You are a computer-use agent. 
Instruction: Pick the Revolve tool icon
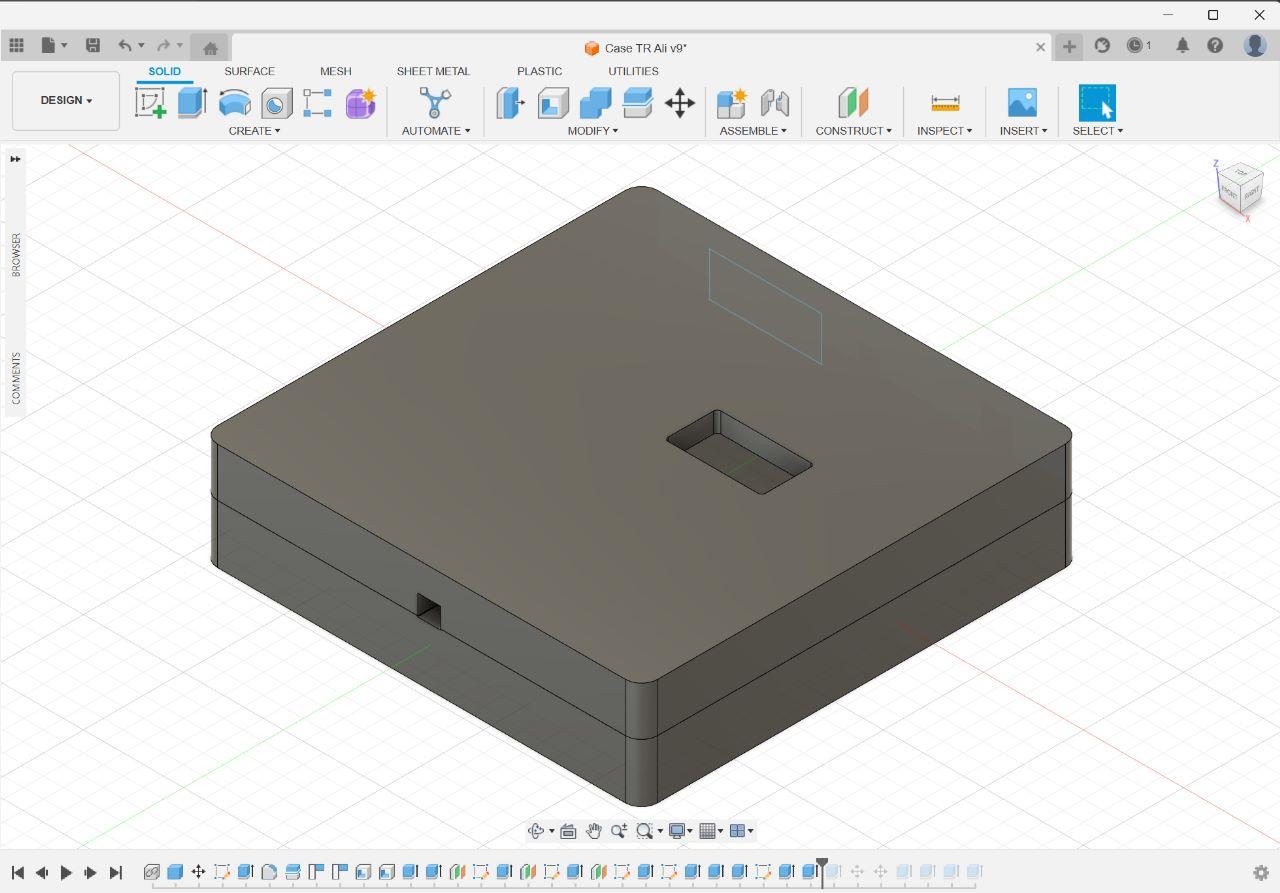pos(234,103)
